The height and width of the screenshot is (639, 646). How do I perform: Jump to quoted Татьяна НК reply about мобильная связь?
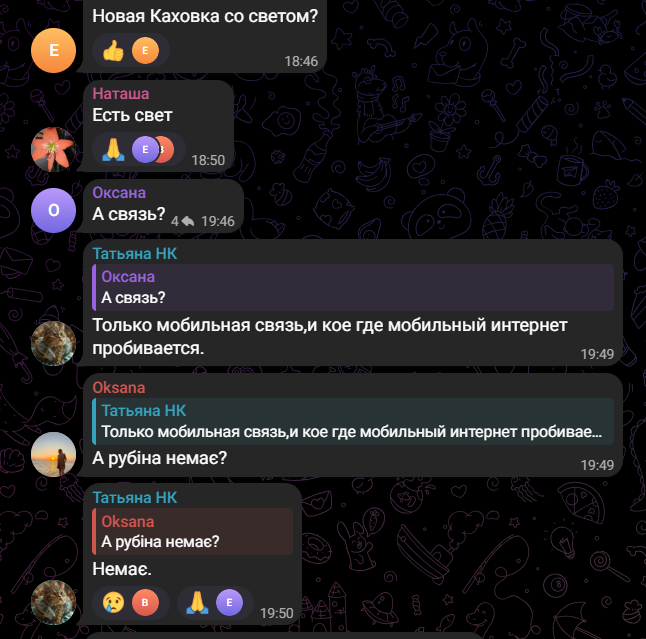click(353, 421)
